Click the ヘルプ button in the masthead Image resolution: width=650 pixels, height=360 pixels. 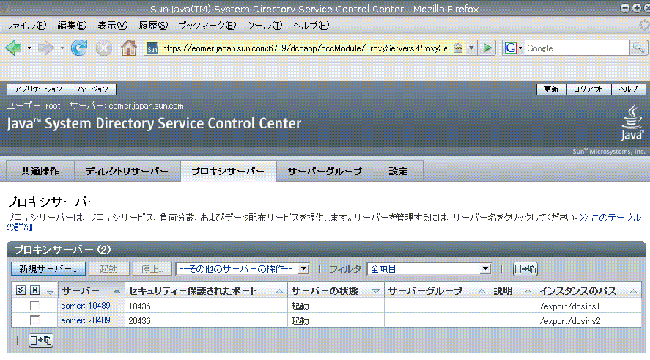pos(628,89)
